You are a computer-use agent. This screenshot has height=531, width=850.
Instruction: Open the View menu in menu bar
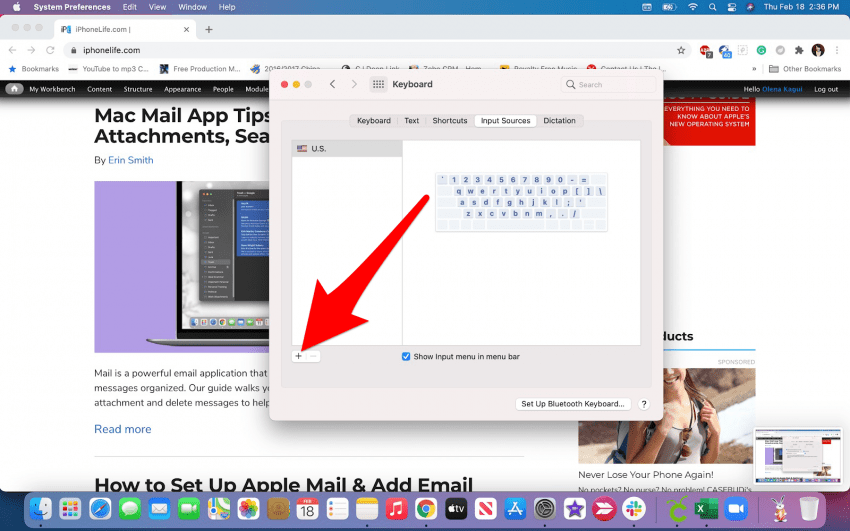coord(157,7)
